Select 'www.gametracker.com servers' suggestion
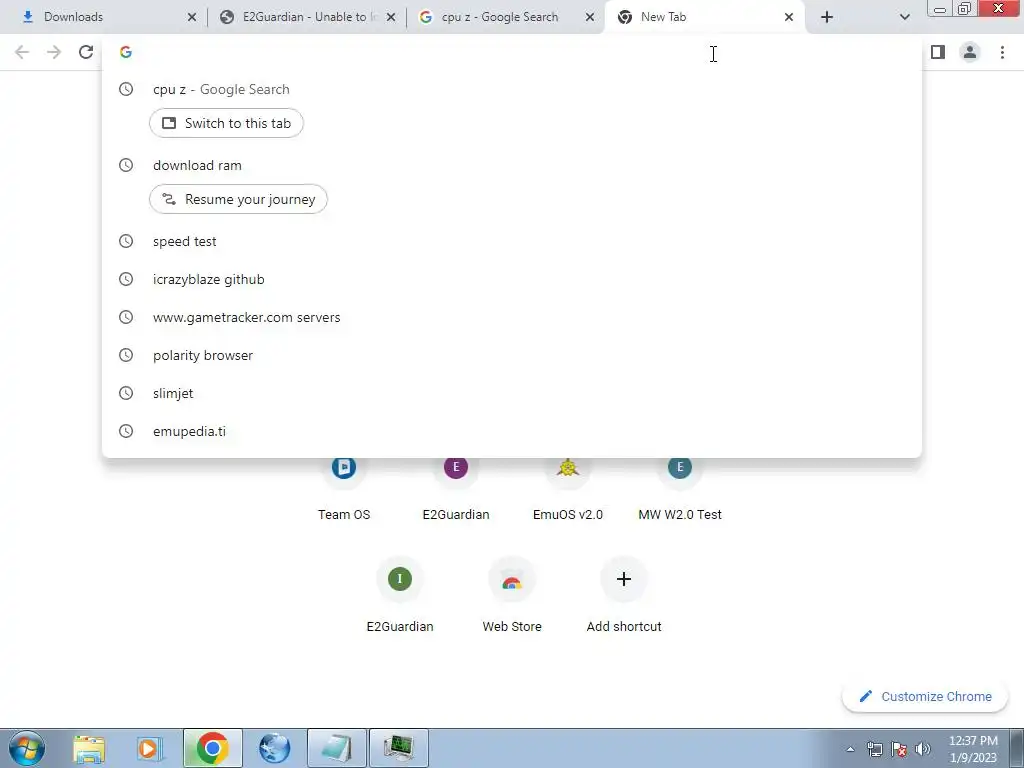The width and height of the screenshot is (1024, 768). (x=512, y=317)
